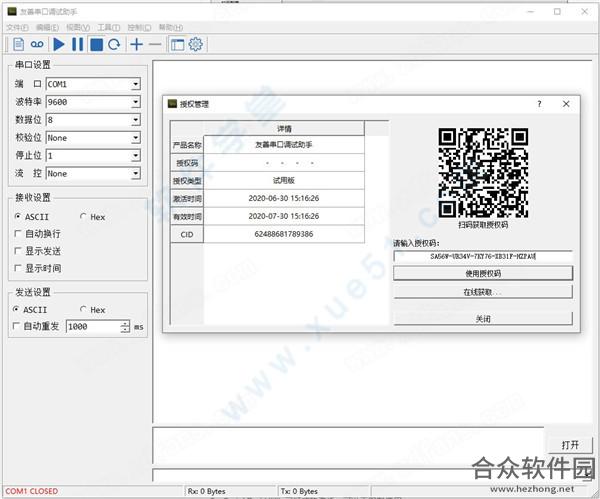Click the question mark help button in dialog
Viewport: 600px width, 499px height.
539,104
